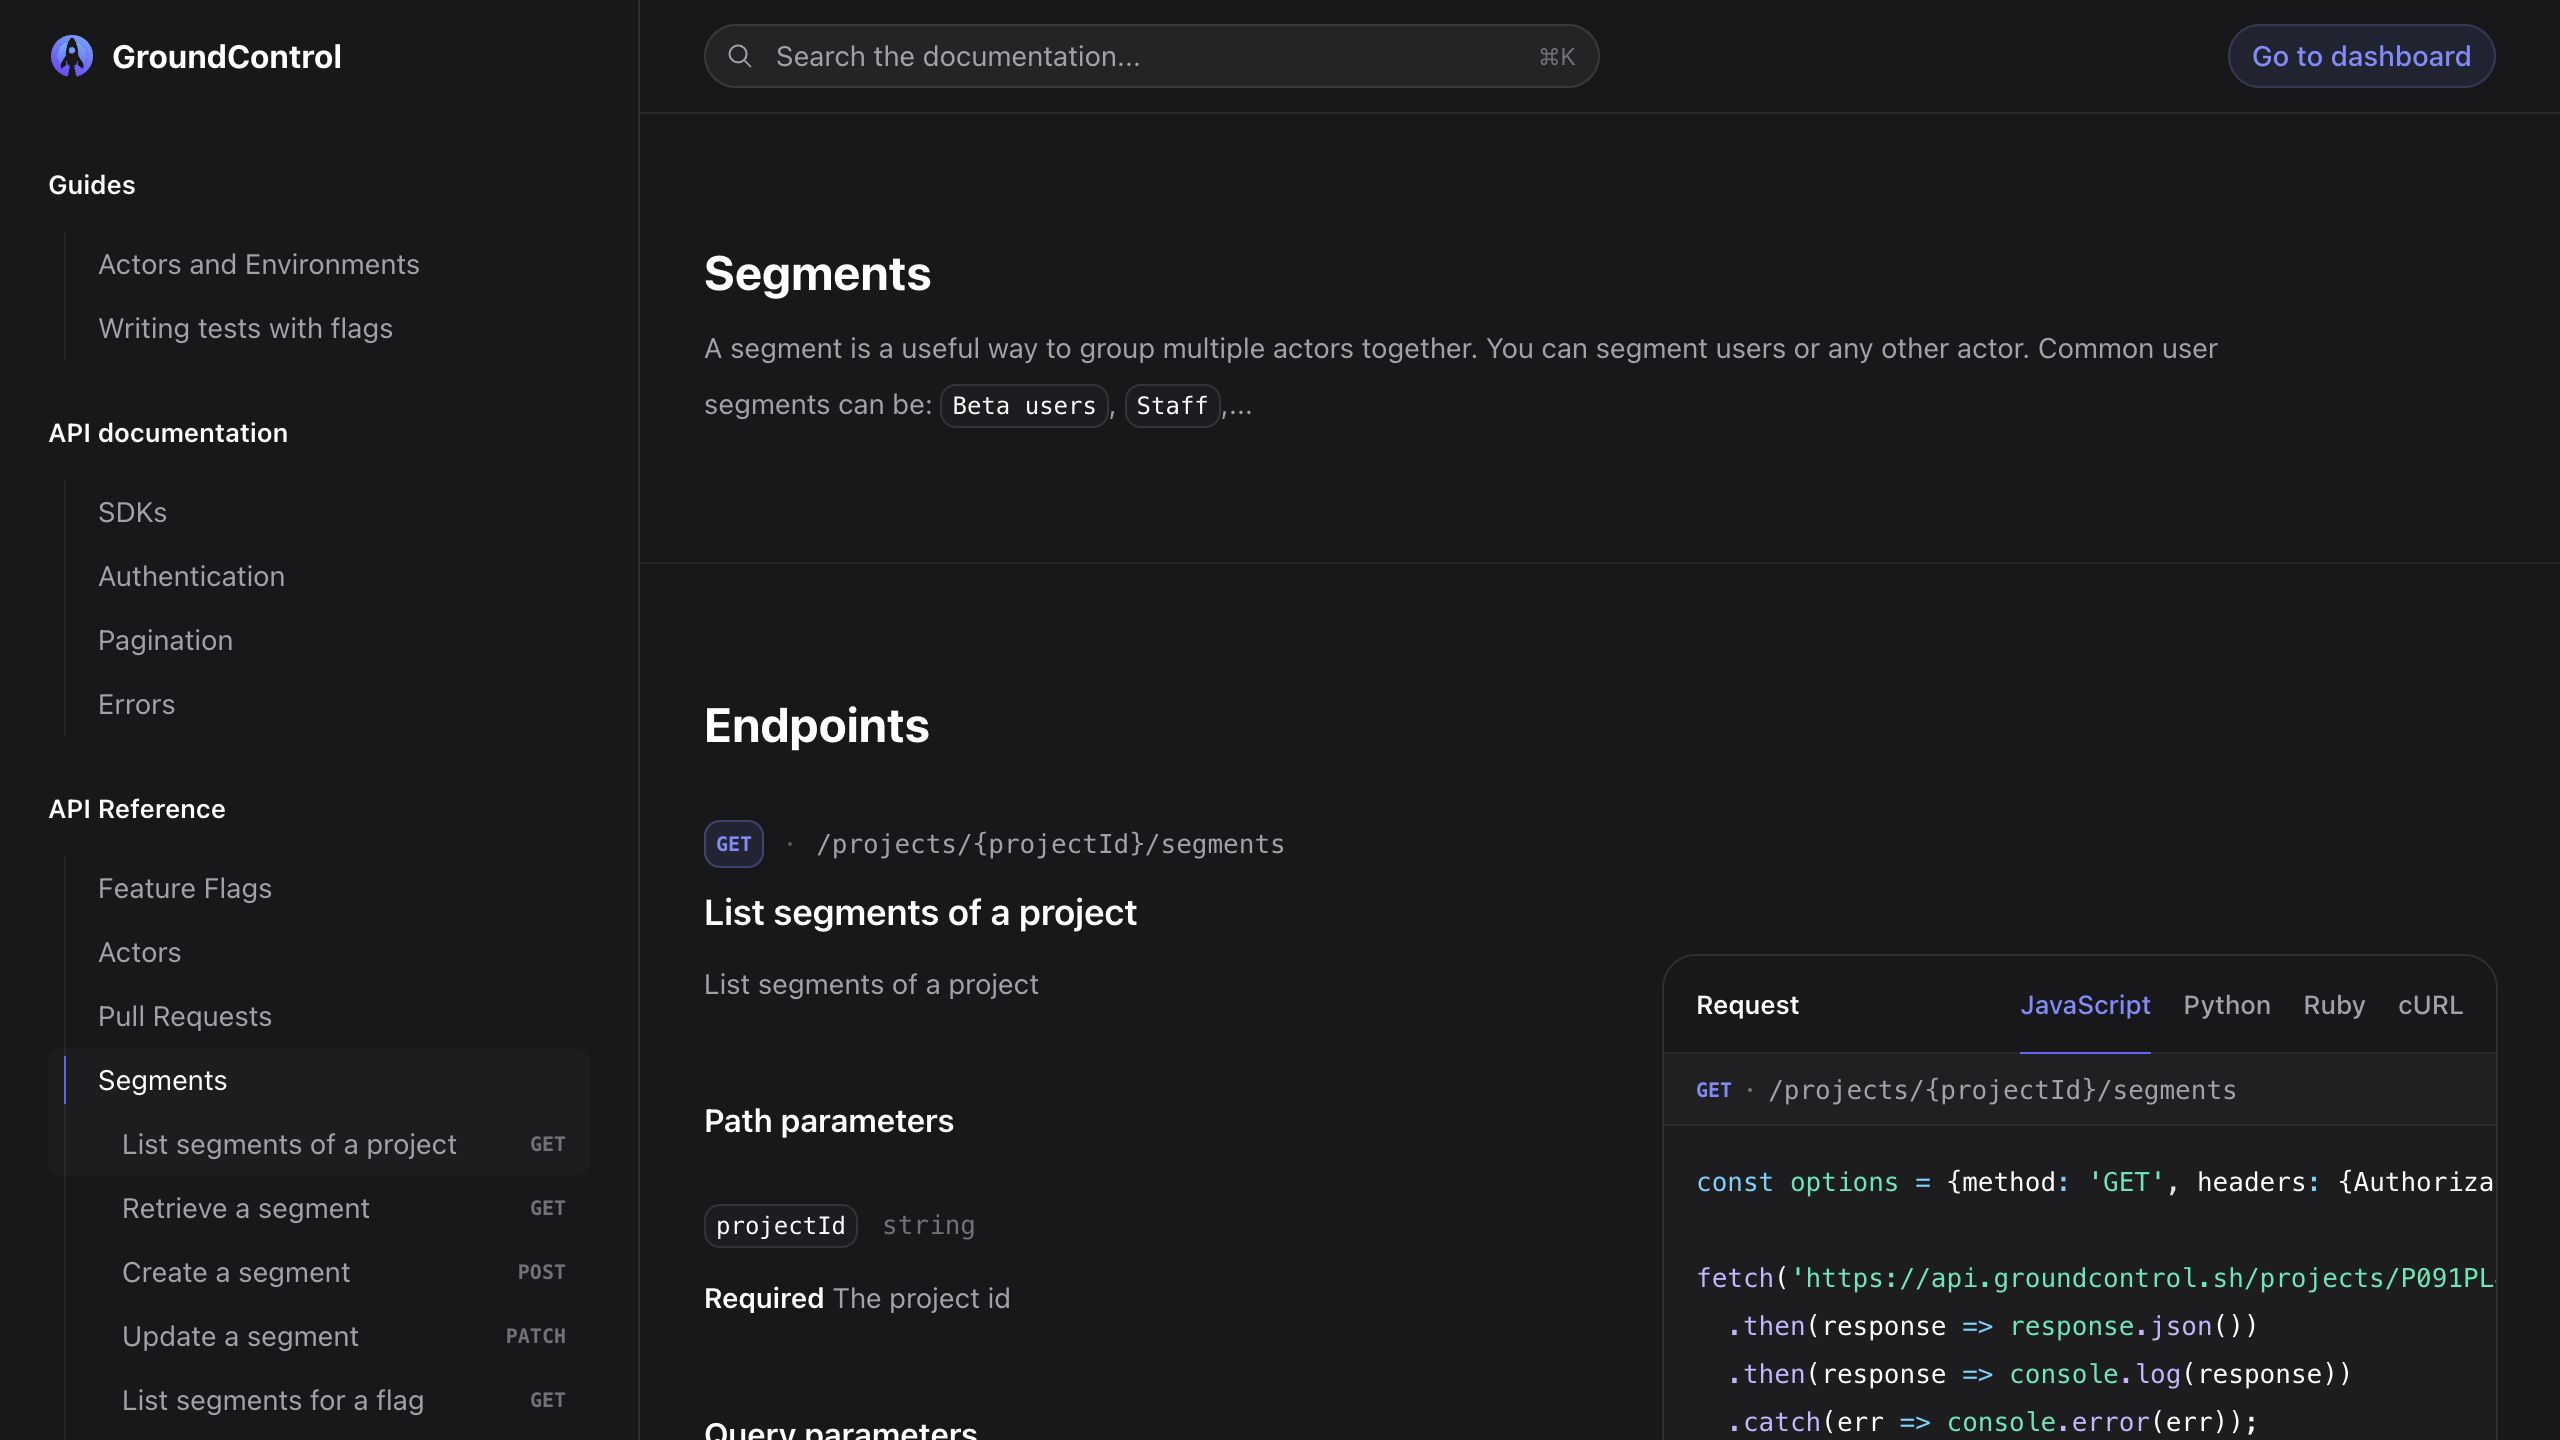The width and height of the screenshot is (2560, 1440).
Task: Click the GroundControl rocket logo icon
Action: pyautogui.click(x=72, y=56)
